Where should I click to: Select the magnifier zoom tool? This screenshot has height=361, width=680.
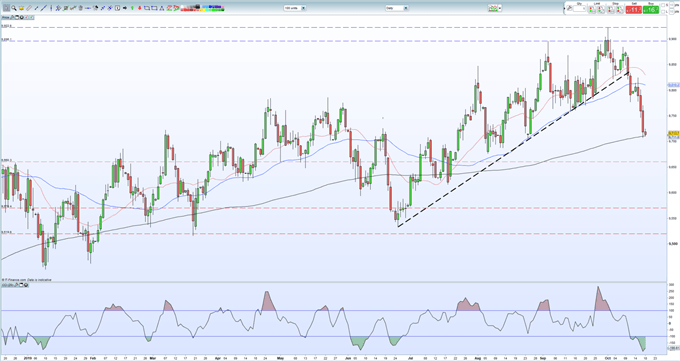[14, 8]
